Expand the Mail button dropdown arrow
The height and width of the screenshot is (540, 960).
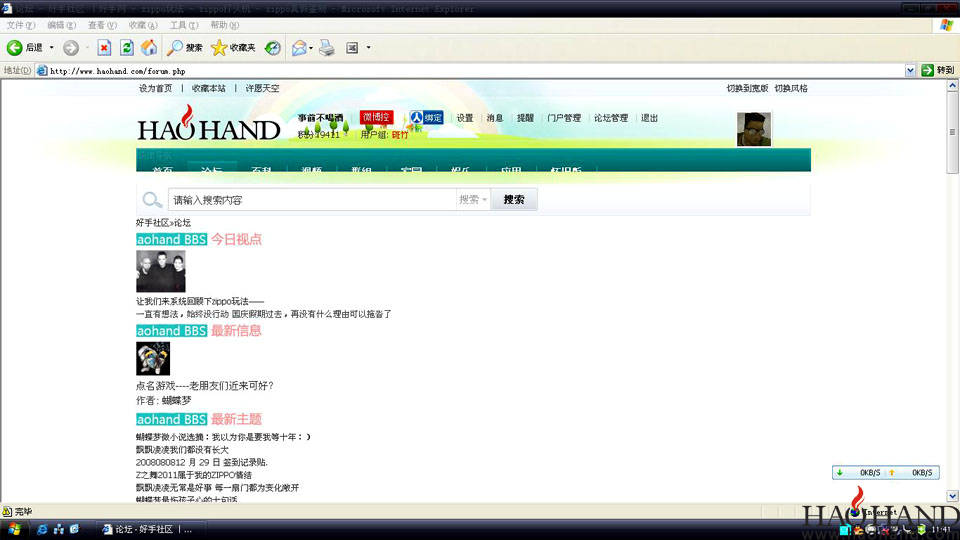click(311, 48)
